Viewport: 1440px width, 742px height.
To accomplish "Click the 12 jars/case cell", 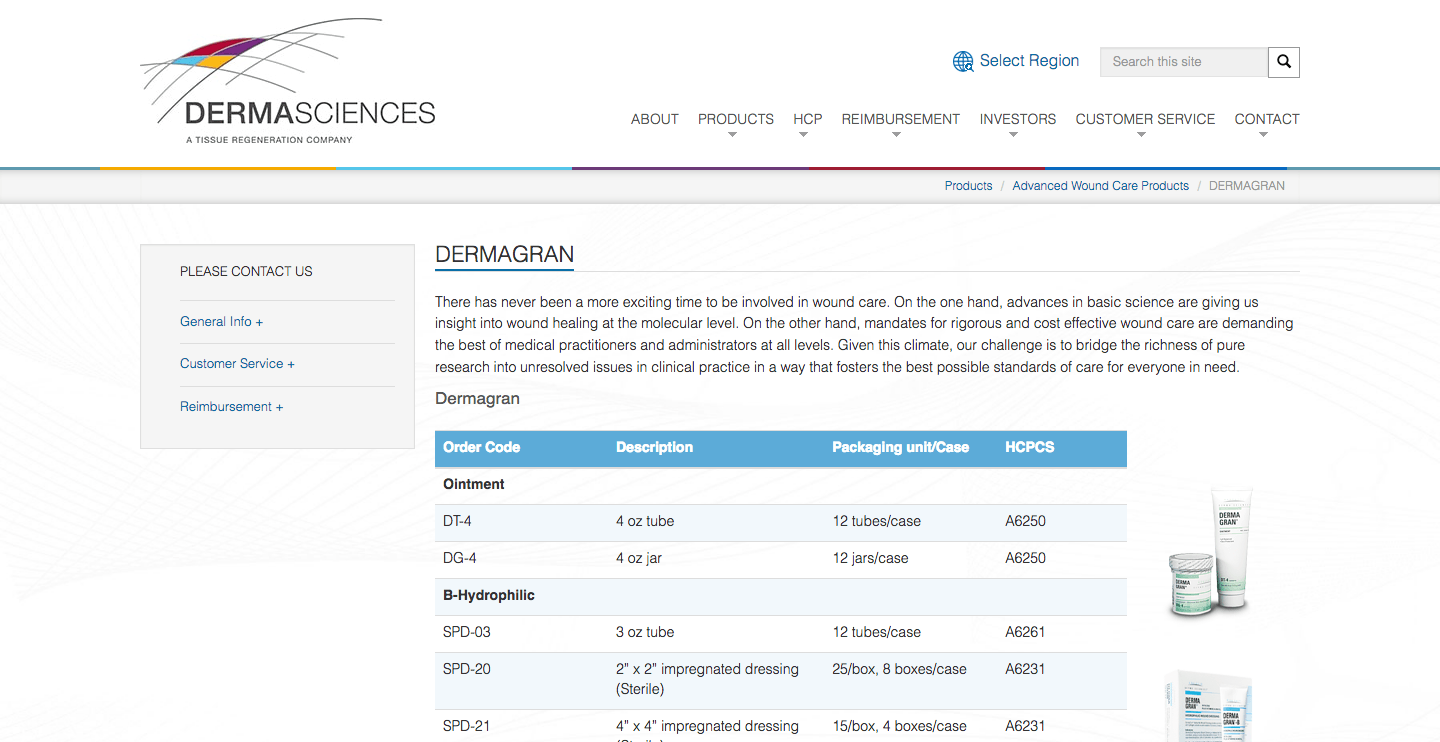I will (870, 558).
